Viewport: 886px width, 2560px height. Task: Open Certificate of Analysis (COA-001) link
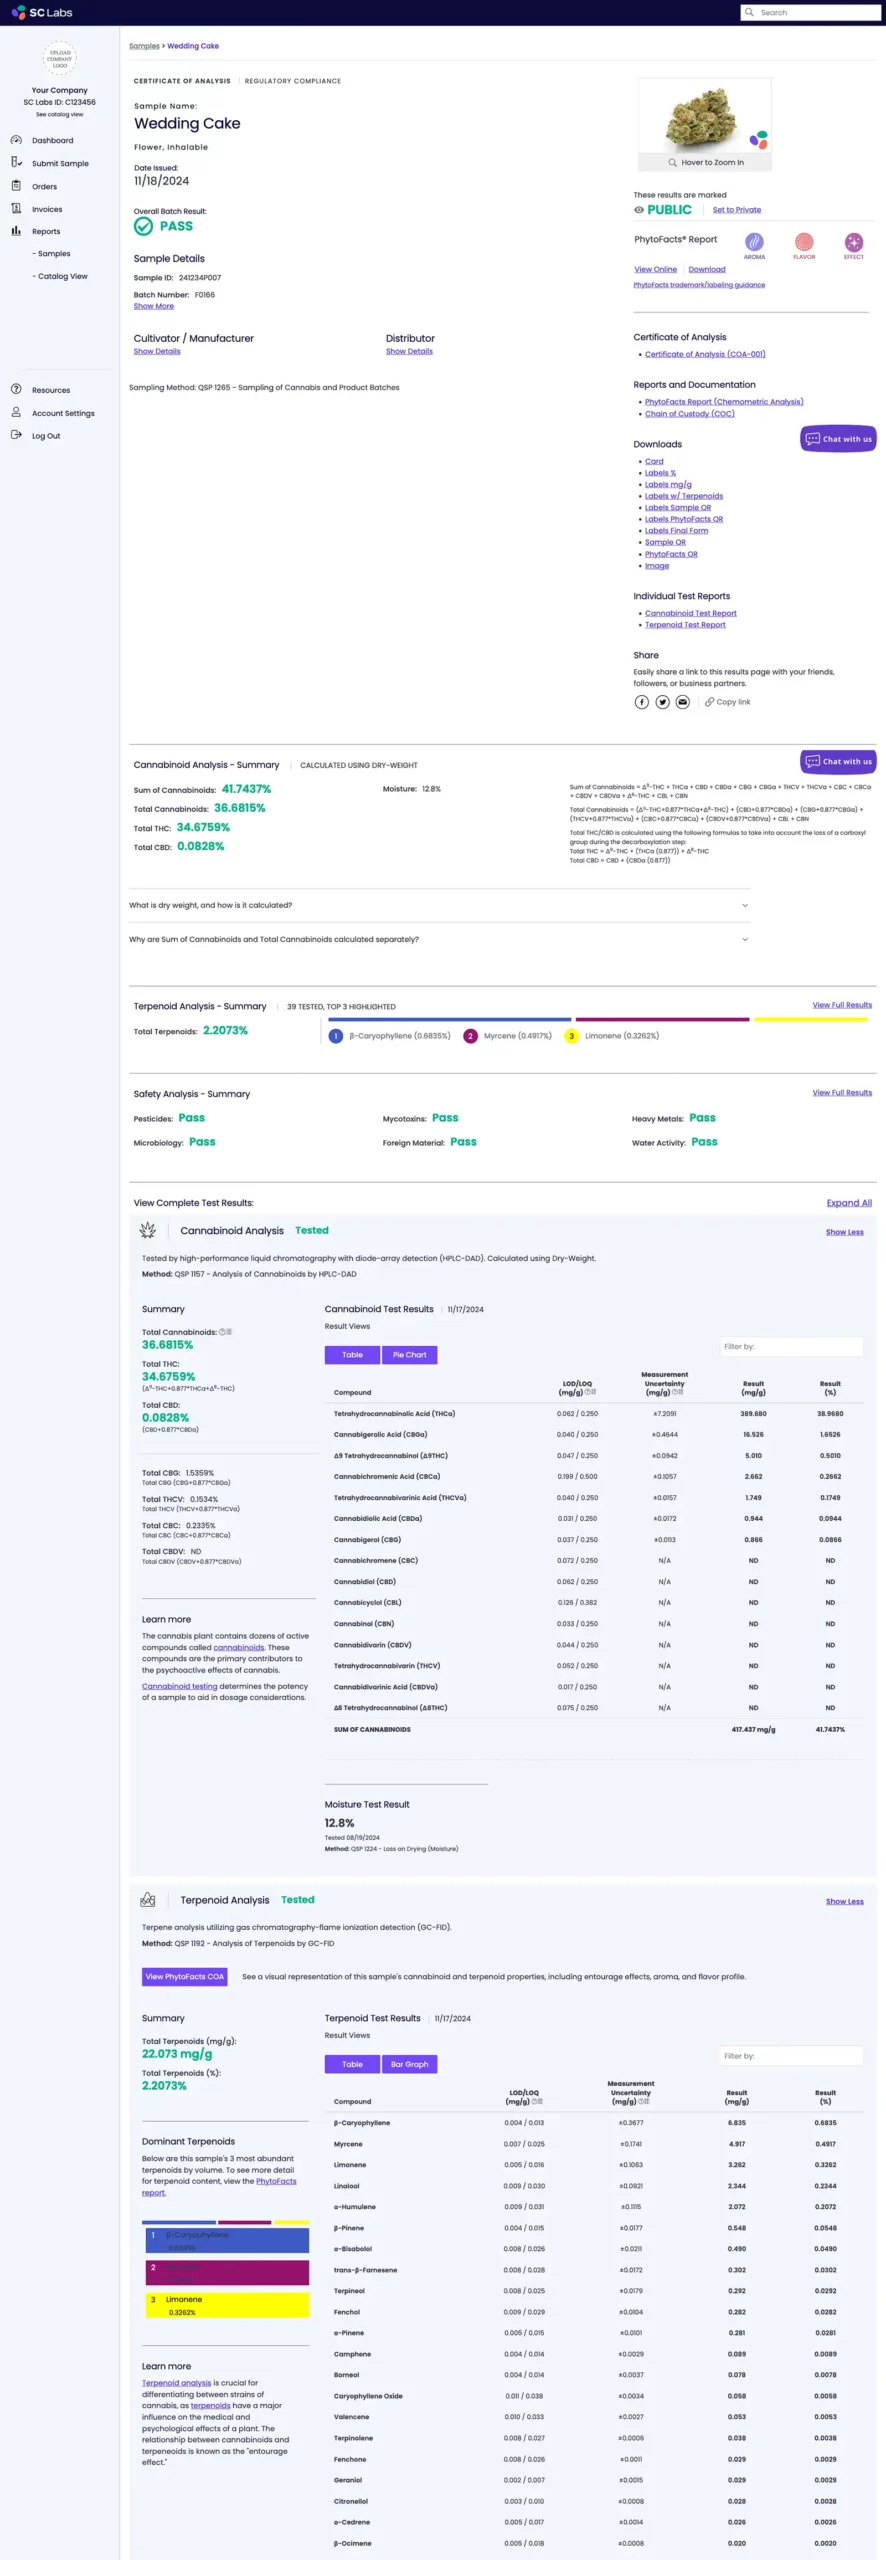coord(705,354)
